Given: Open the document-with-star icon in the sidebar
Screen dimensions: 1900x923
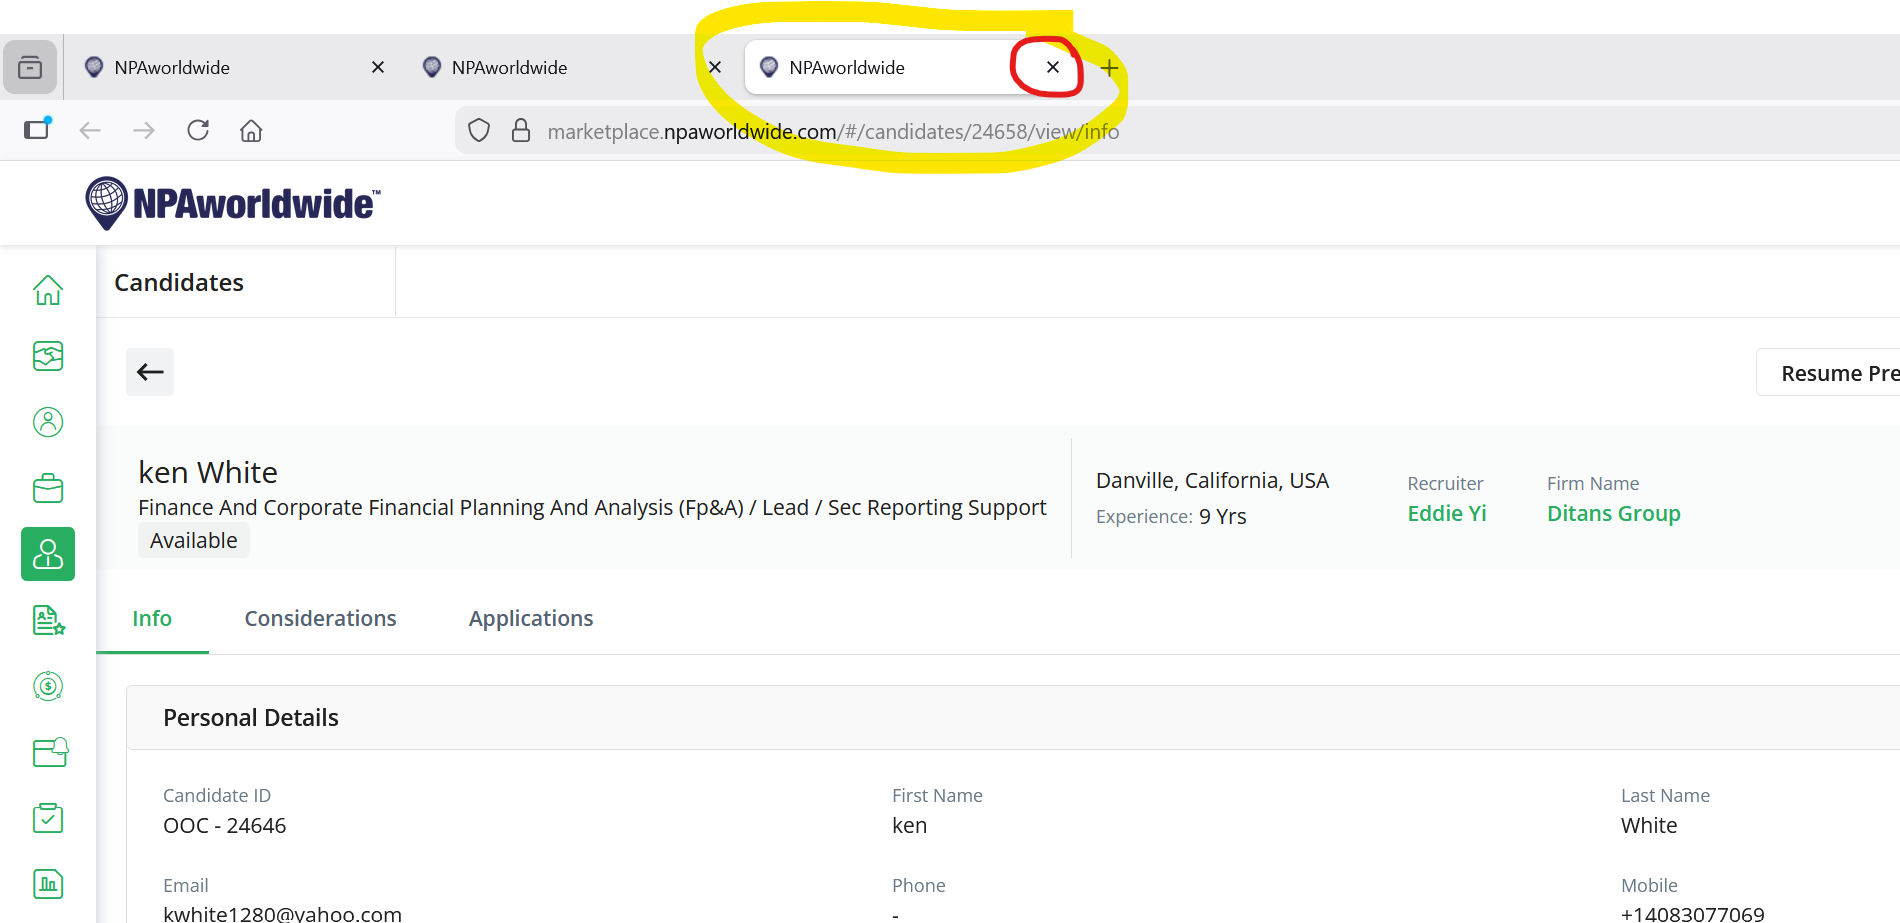Looking at the screenshot, I should (48, 620).
